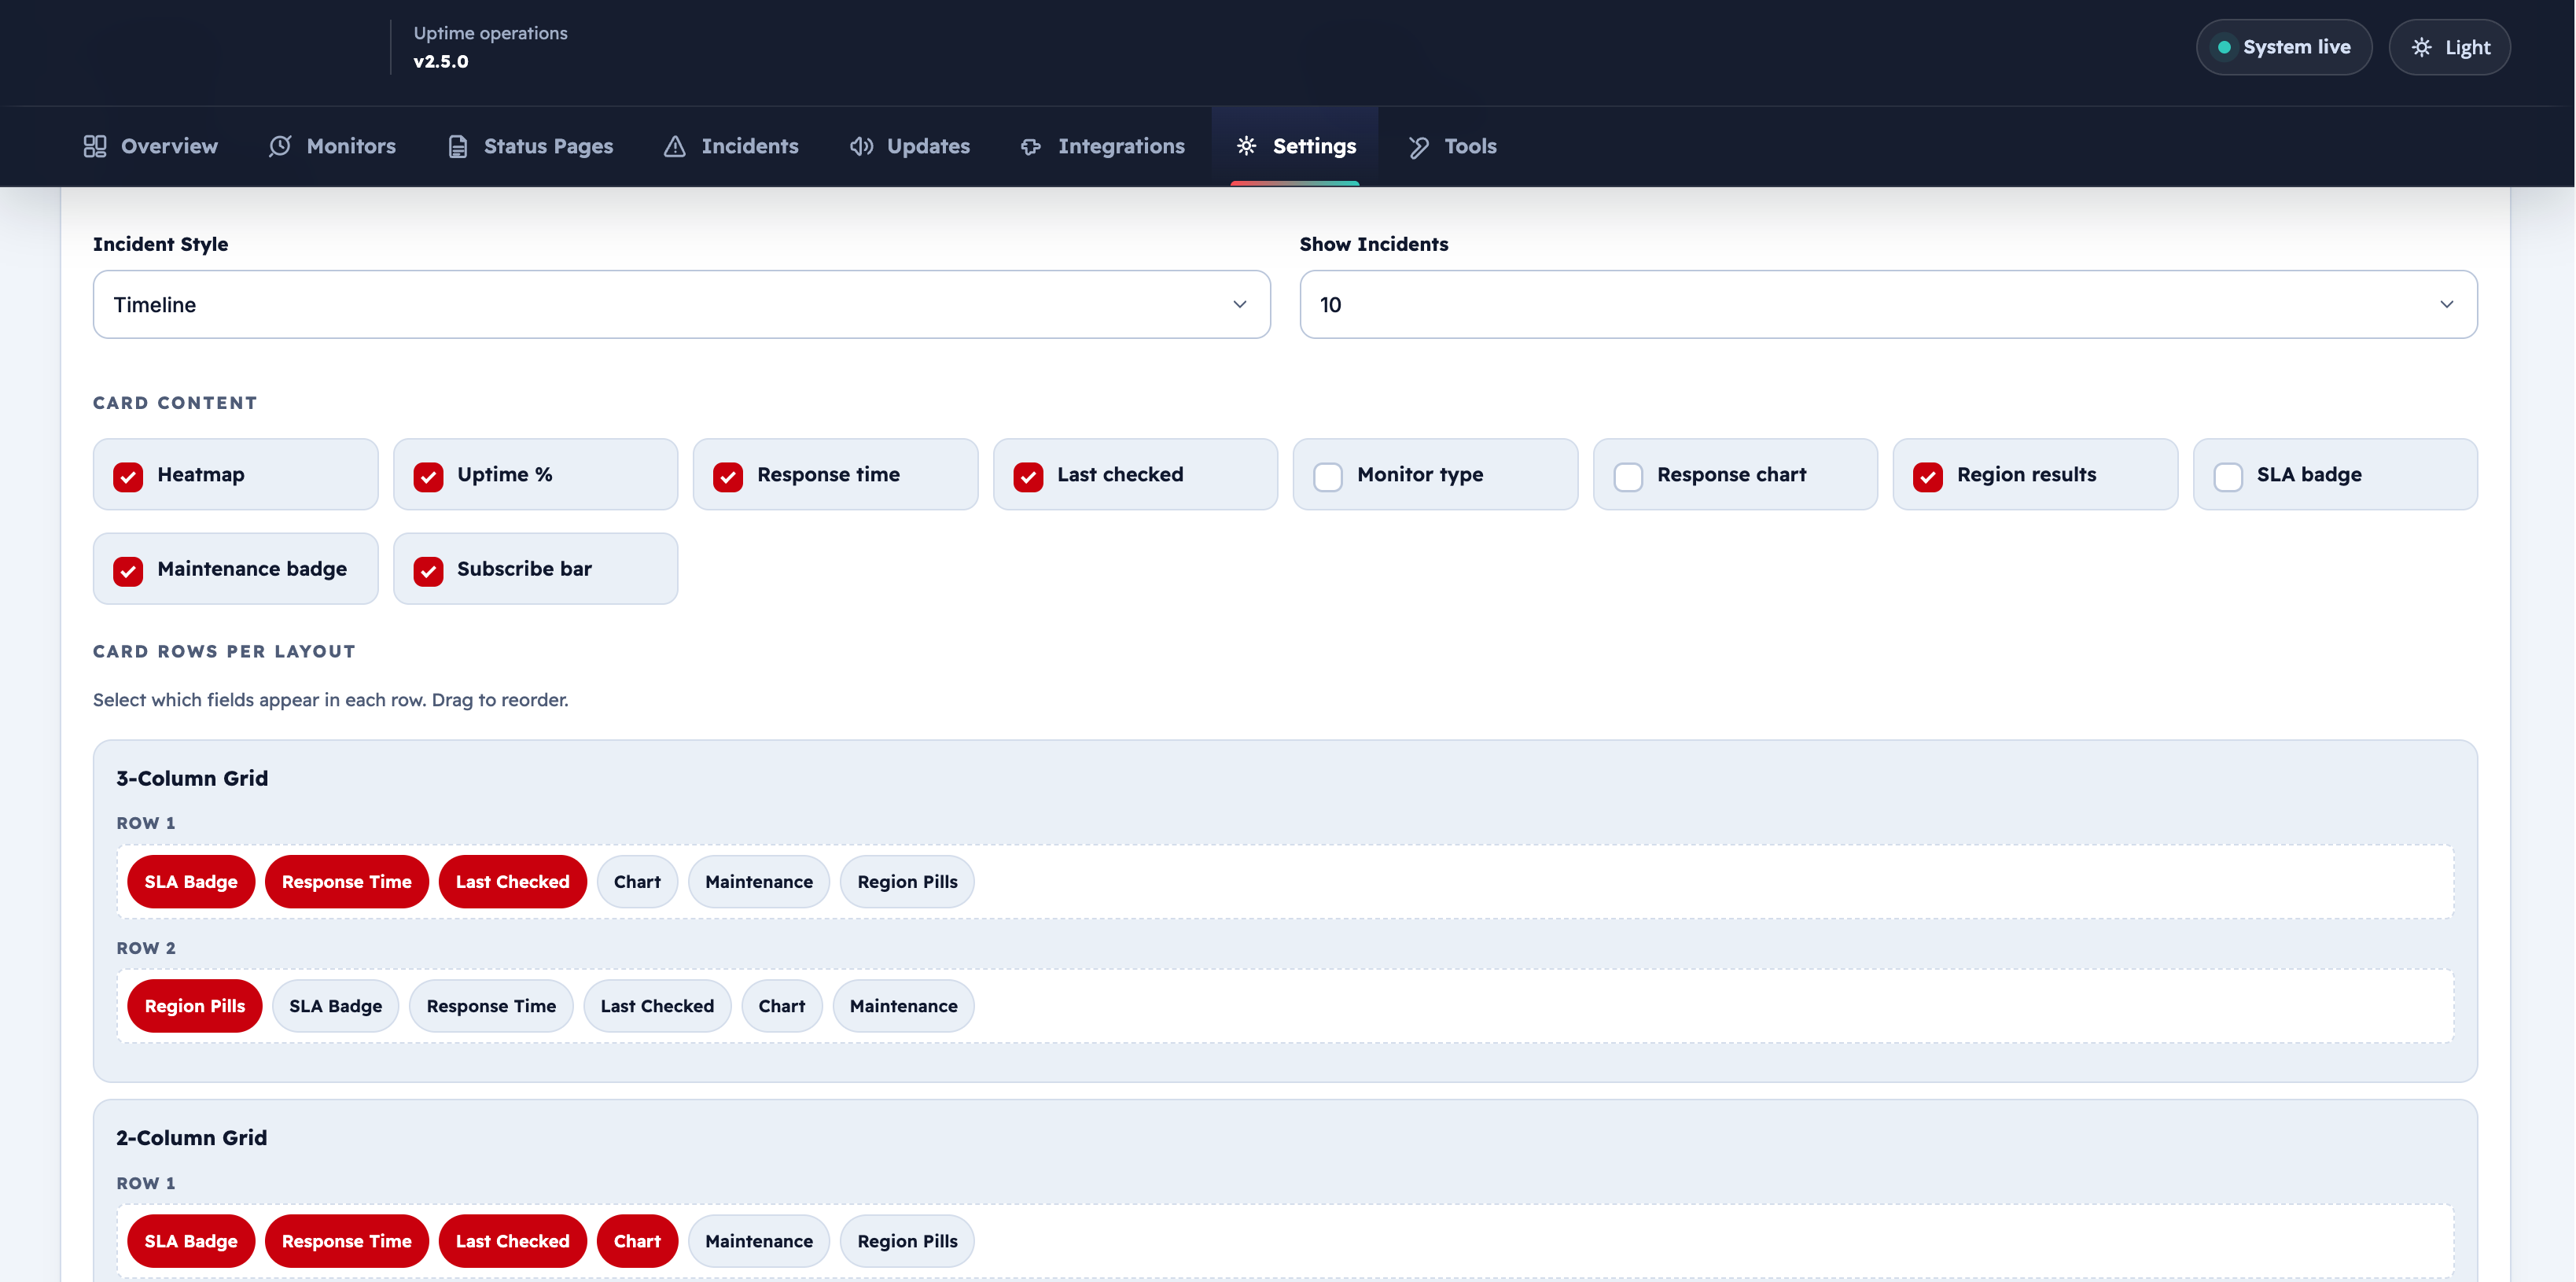Toggle the Subscribe bar checkbox
2576x1282 pixels.
428,570
